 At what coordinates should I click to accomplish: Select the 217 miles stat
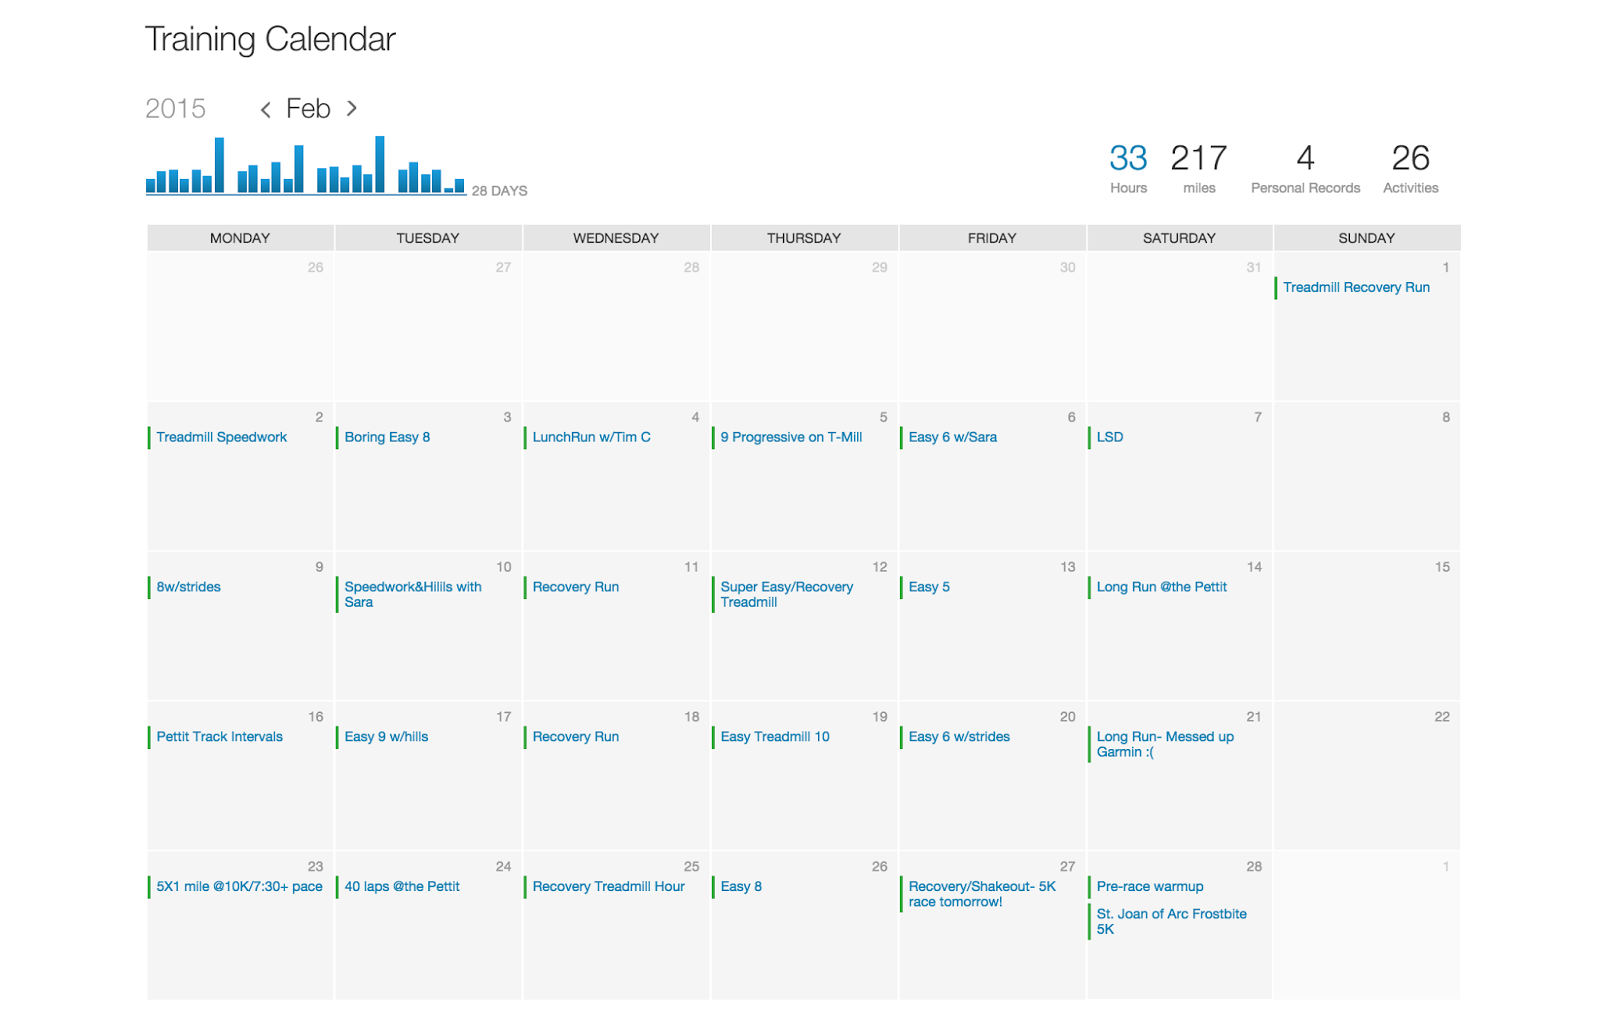[x=1198, y=167]
